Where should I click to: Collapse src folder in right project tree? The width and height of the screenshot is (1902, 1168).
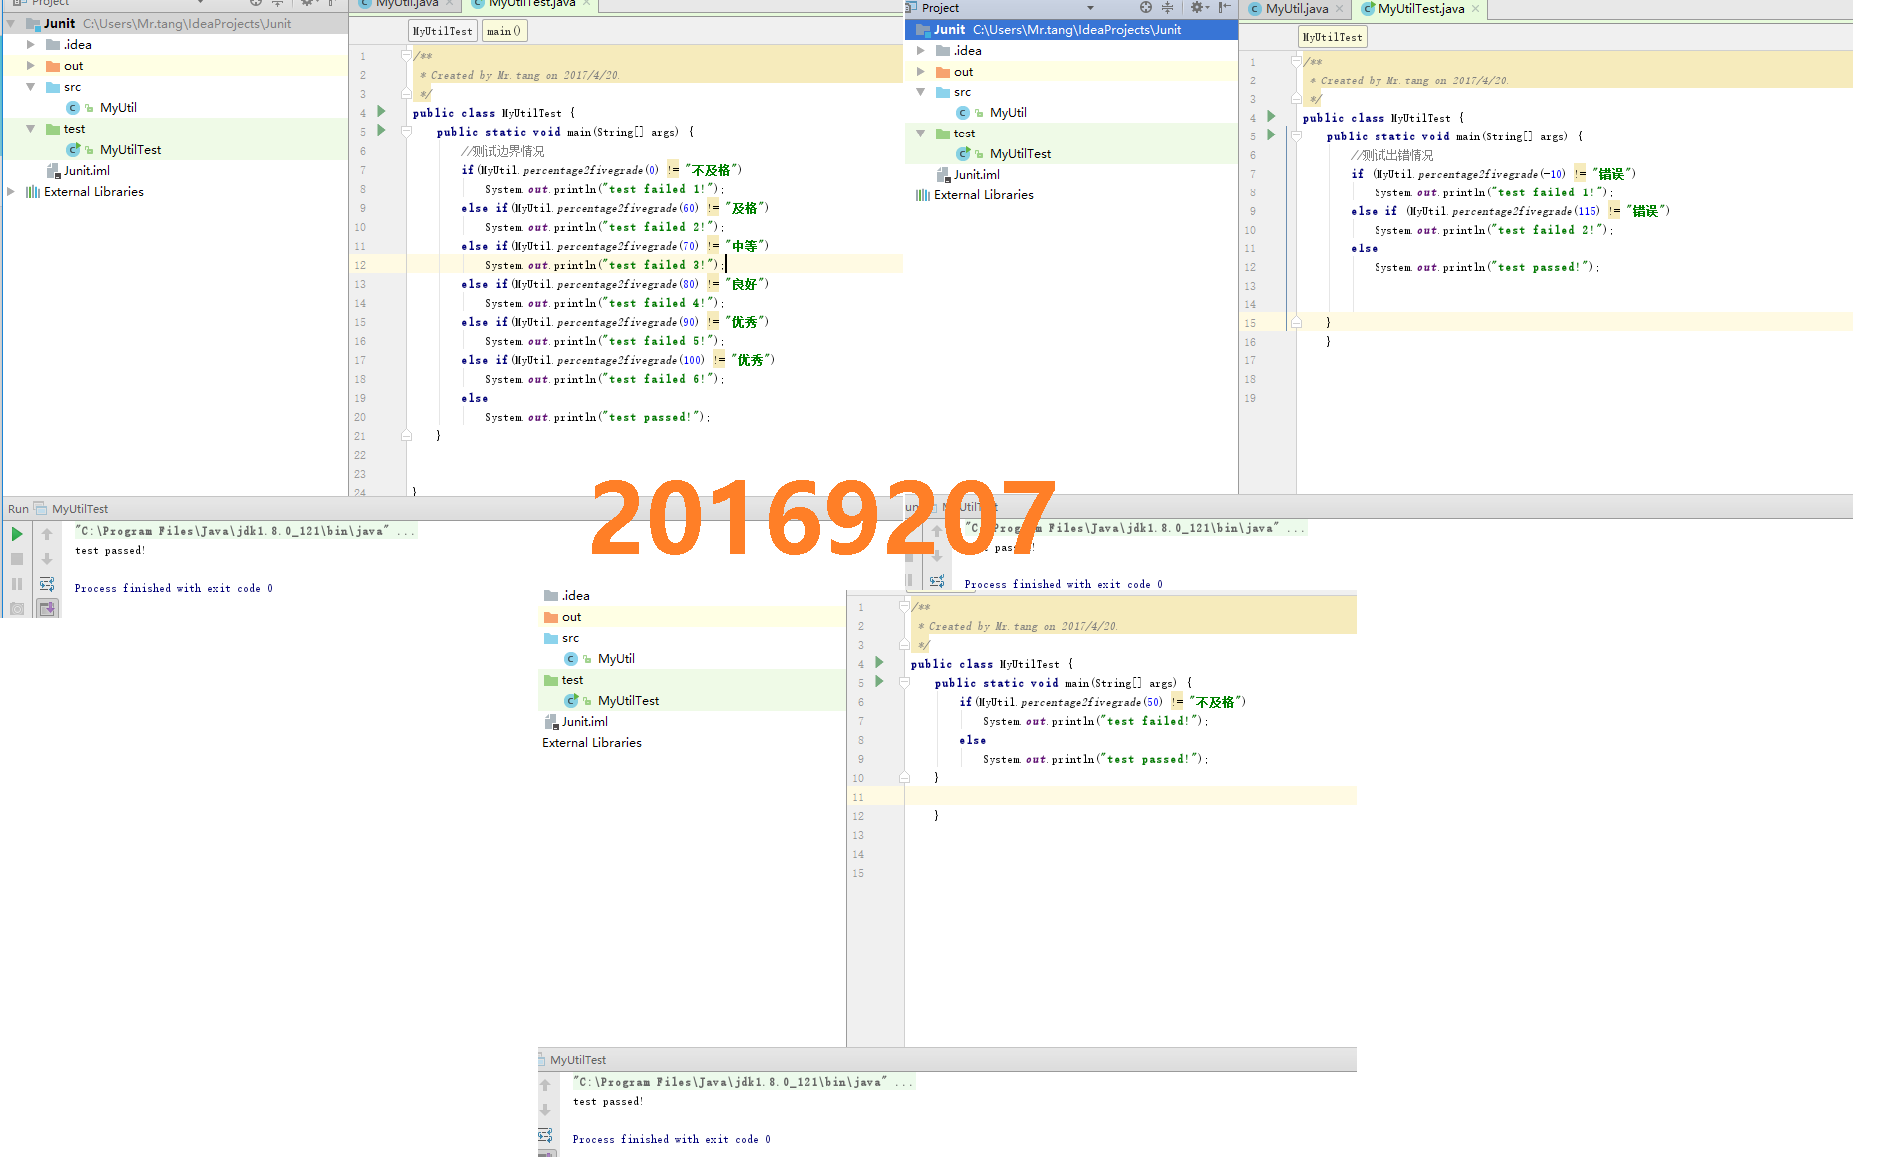click(921, 92)
